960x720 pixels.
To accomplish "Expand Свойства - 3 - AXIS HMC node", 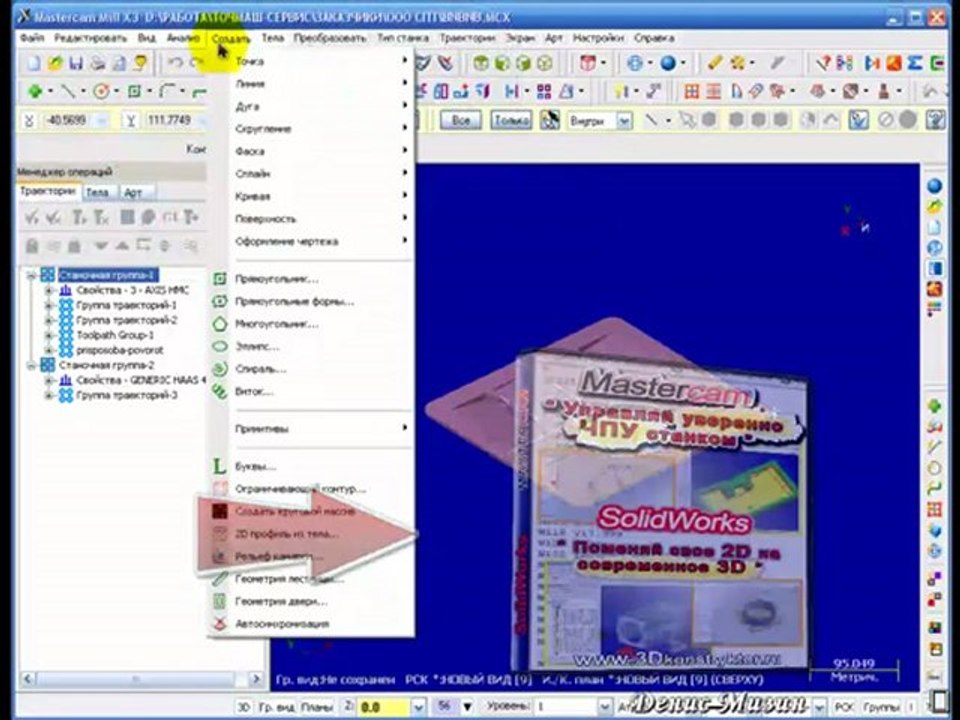I will pyautogui.click(x=49, y=290).
